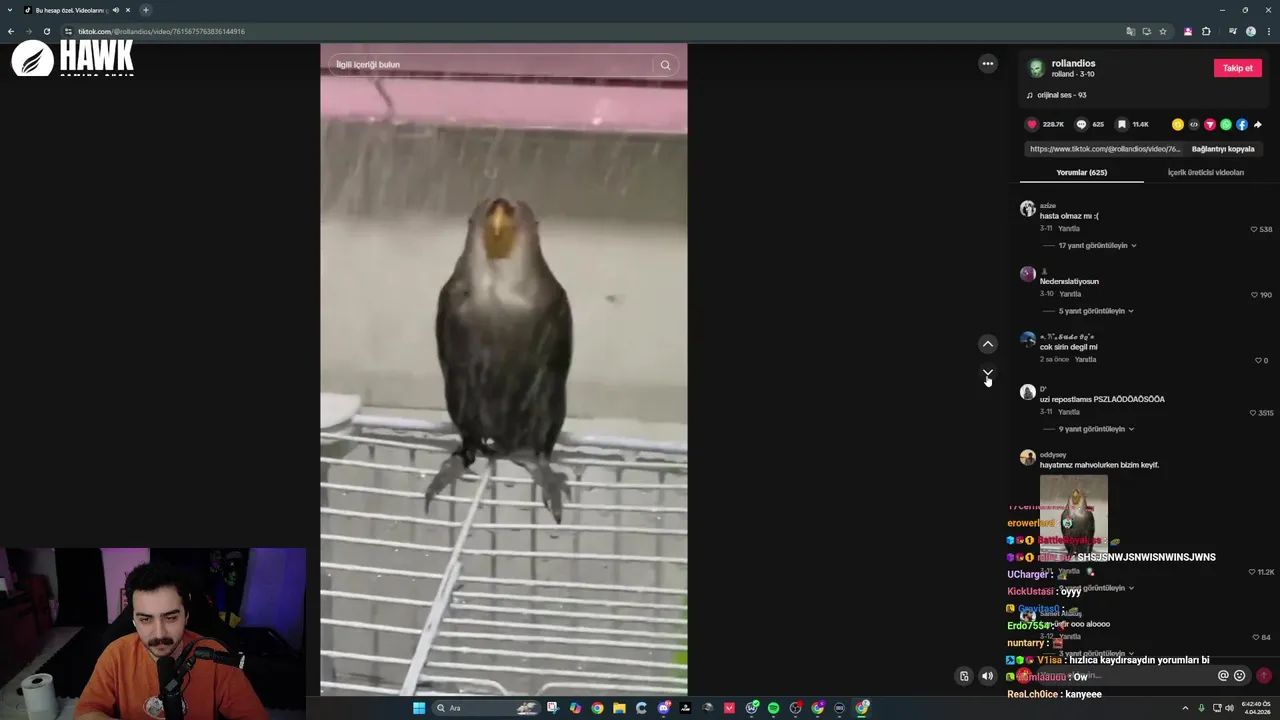Open comments via speech bubble icon
This screenshot has width=1280, height=720.
pyautogui.click(x=1081, y=124)
